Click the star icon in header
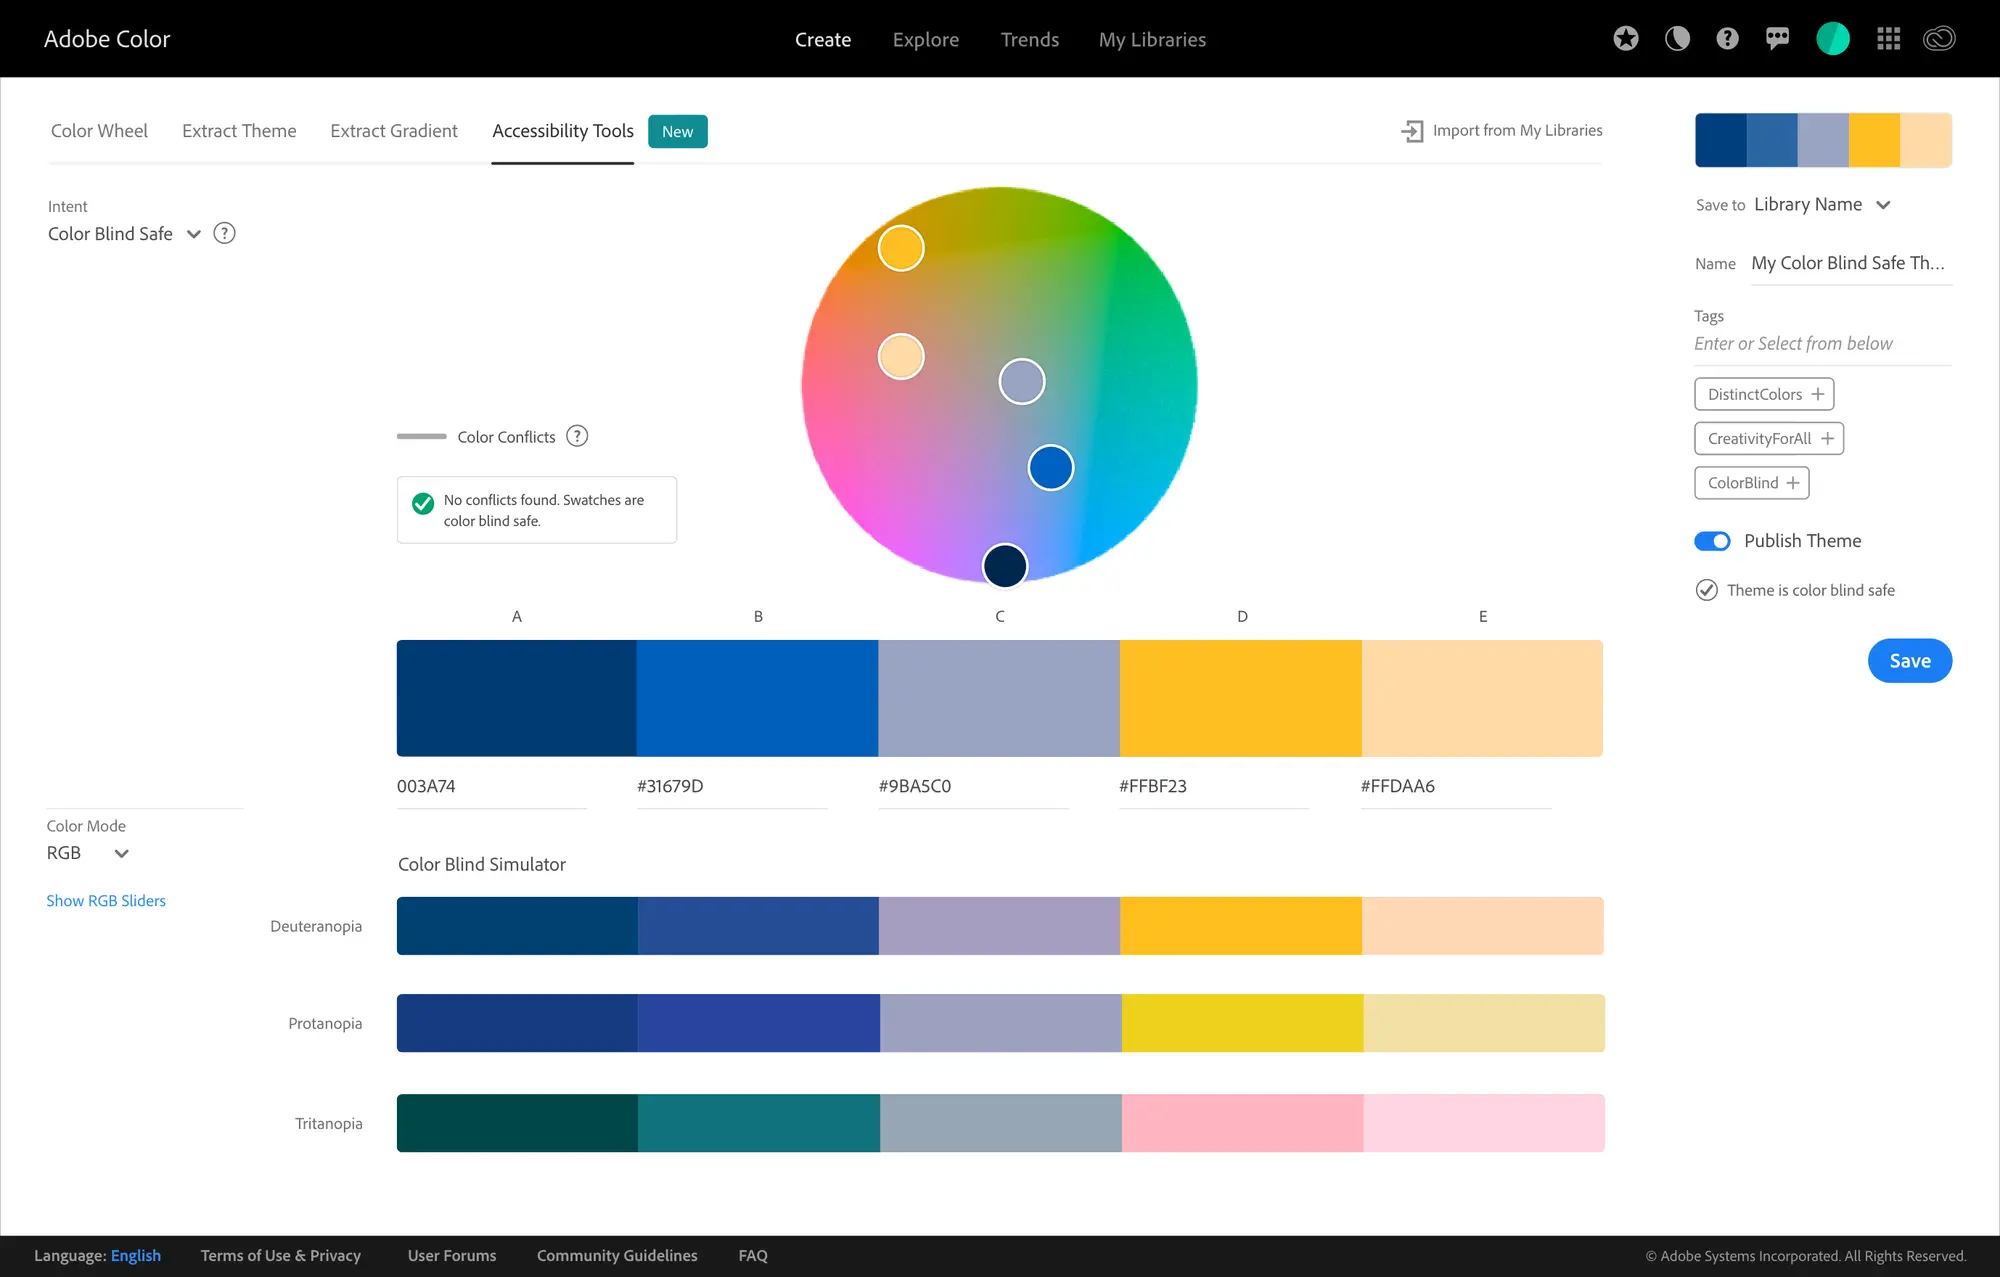 (1626, 39)
